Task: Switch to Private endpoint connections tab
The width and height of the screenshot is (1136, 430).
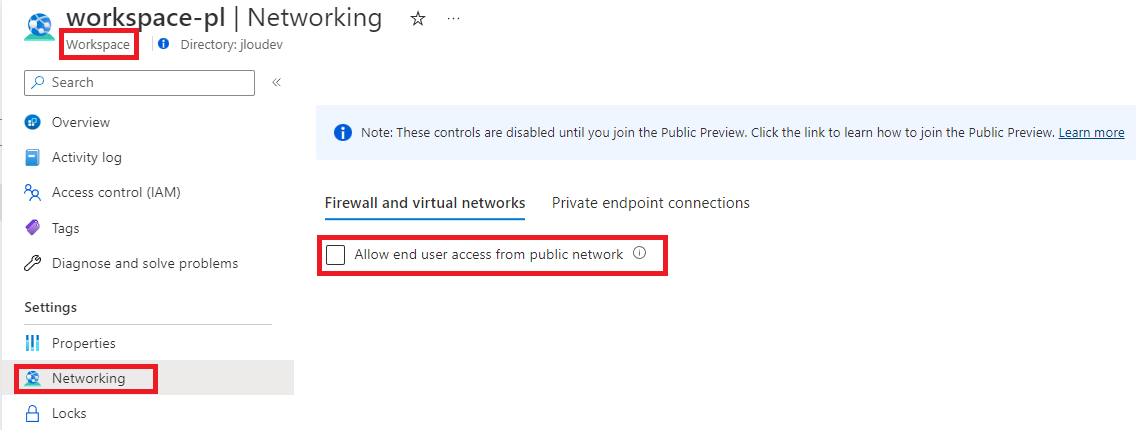Action: (651, 203)
